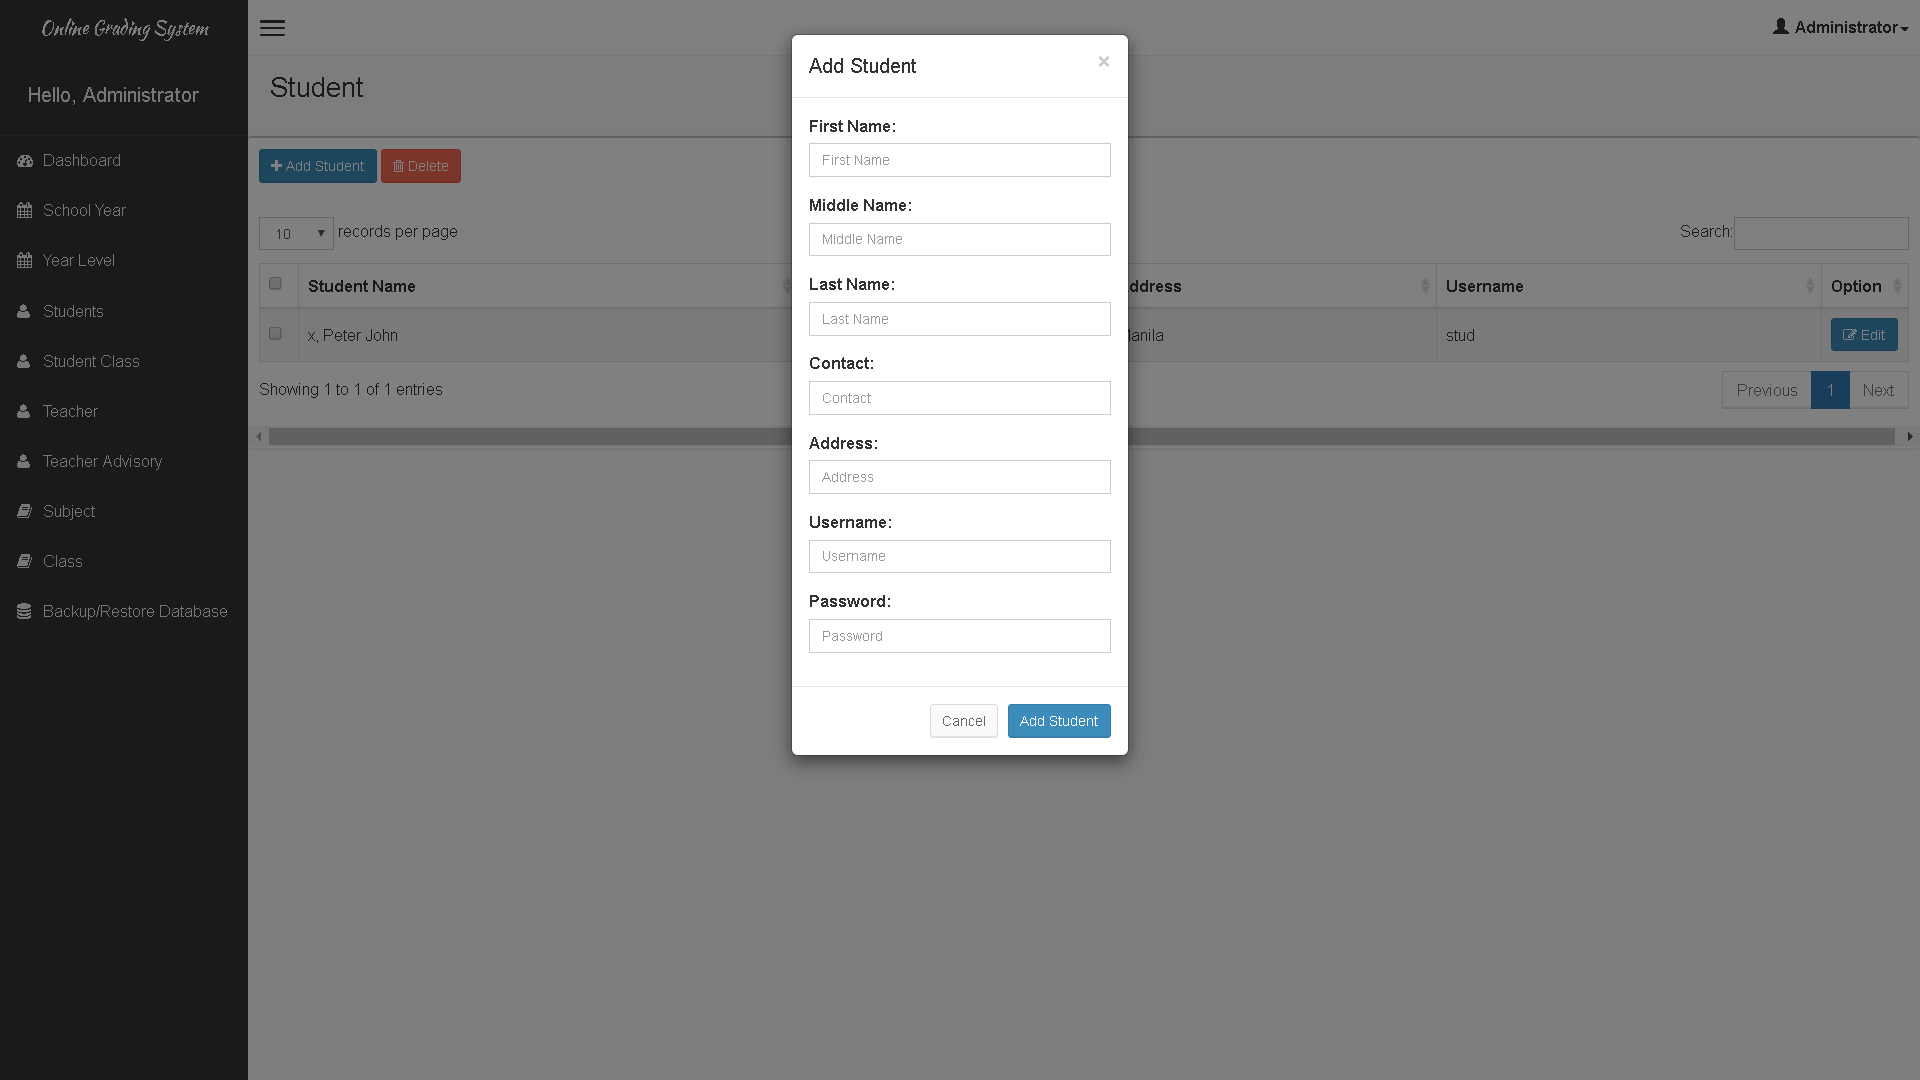Click the Edit button for Peter John

coord(1863,335)
